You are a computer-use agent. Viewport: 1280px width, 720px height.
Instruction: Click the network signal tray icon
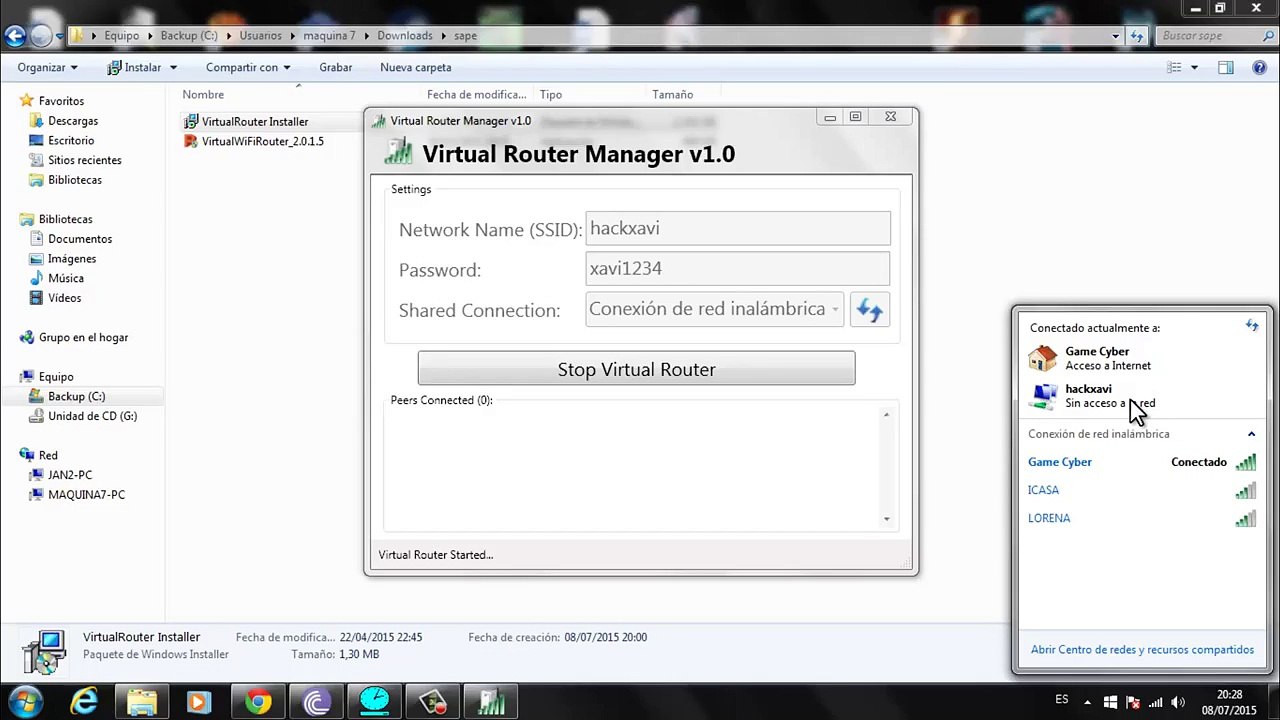1155,702
